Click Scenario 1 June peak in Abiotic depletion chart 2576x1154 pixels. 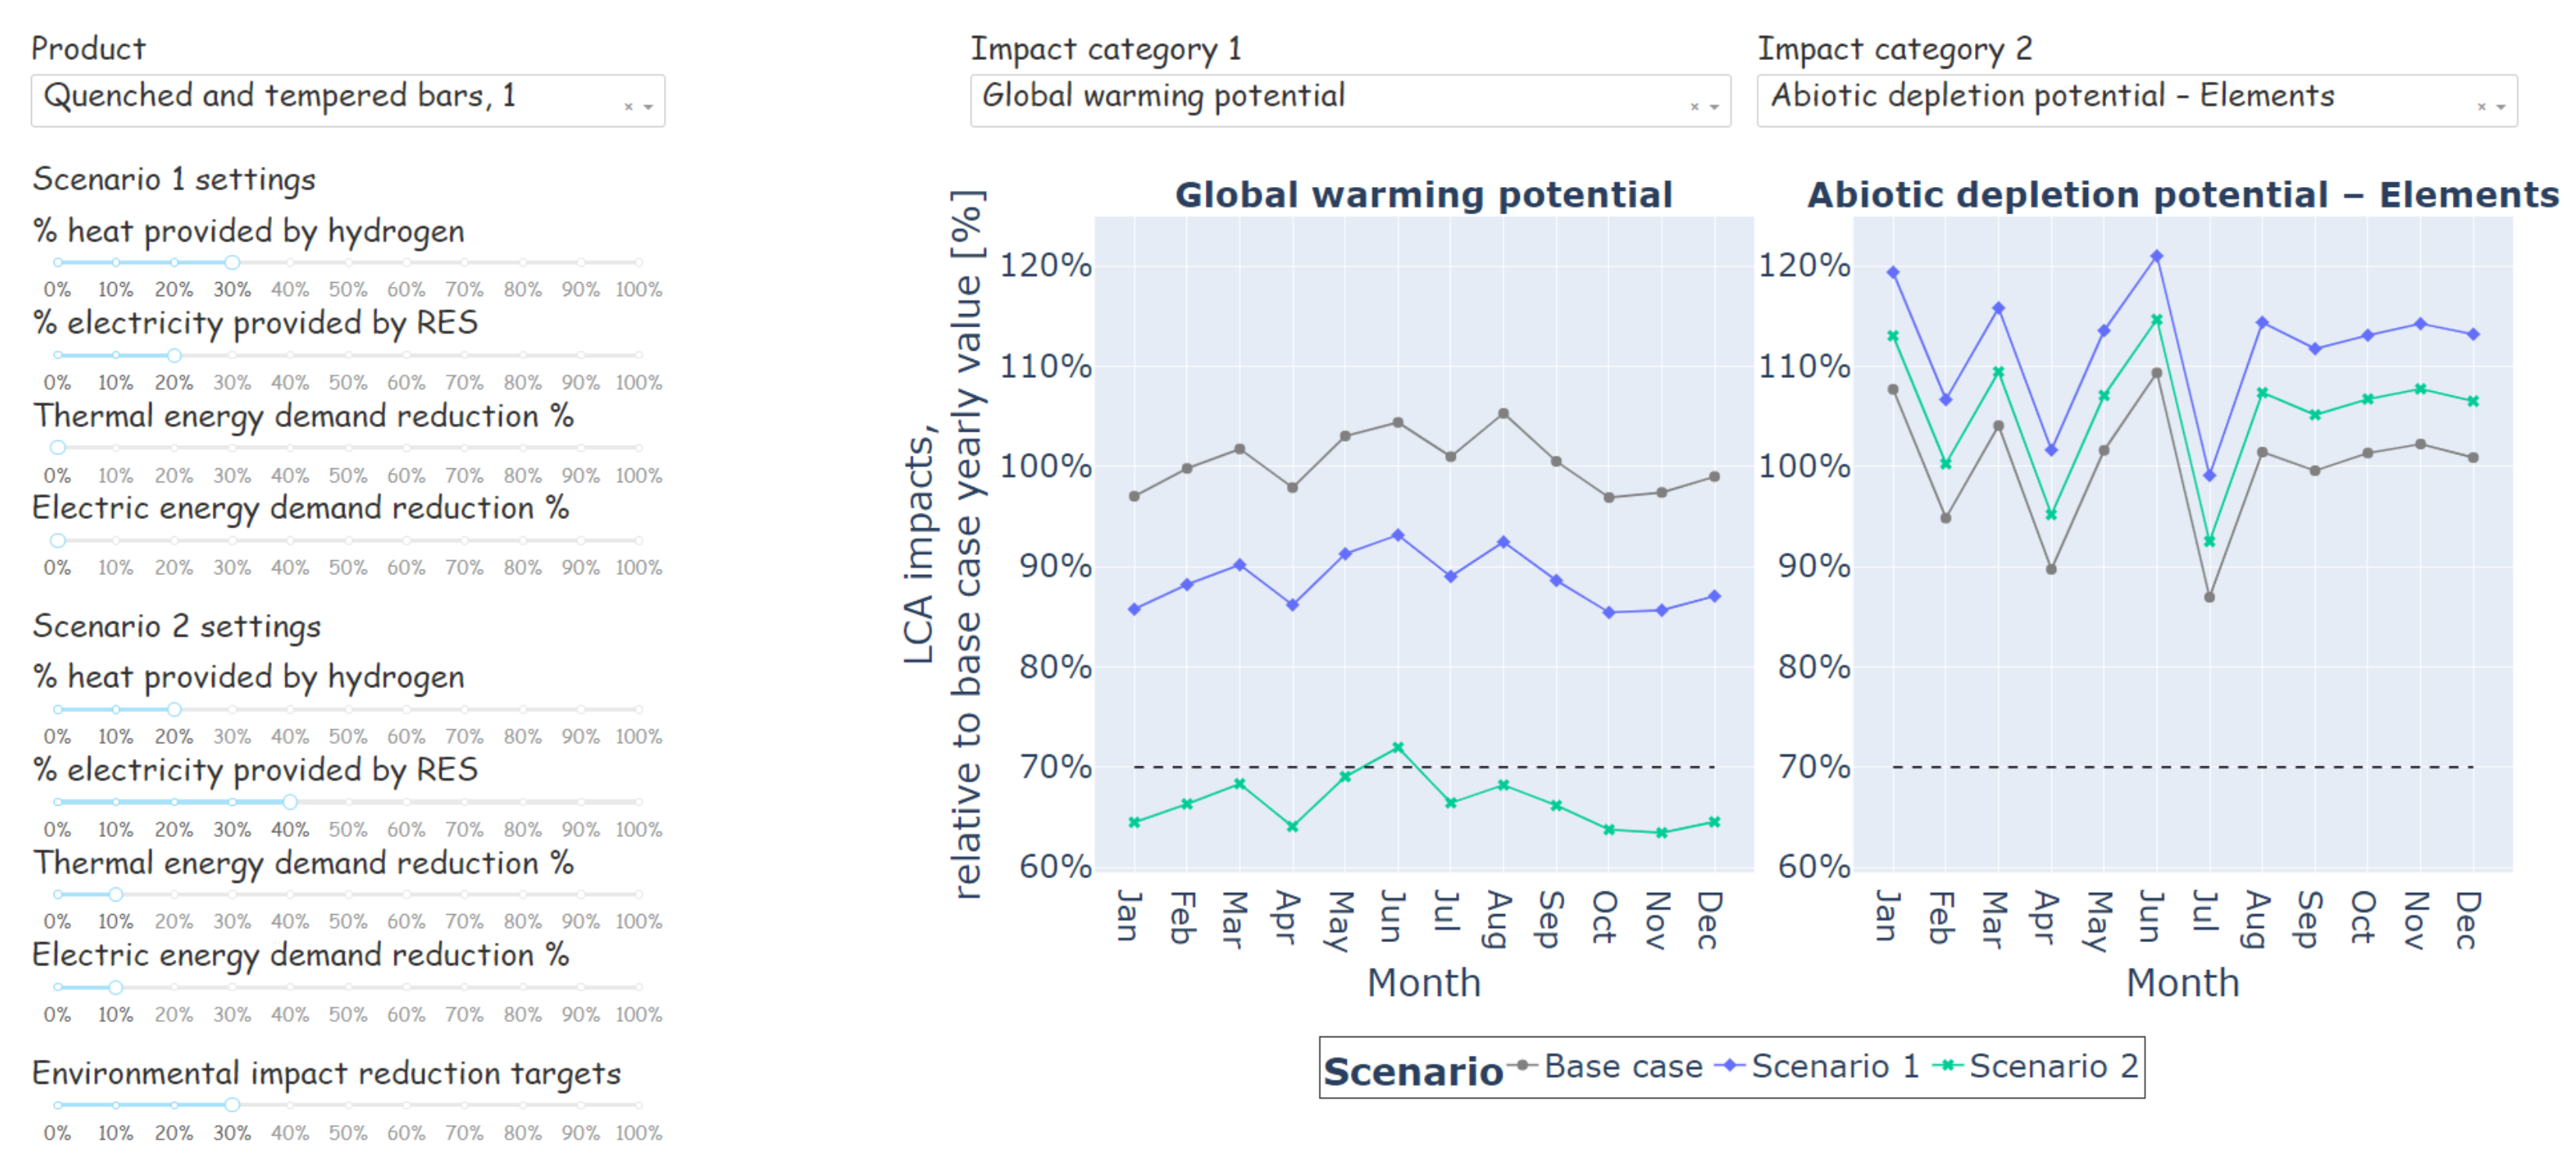(x=2157, y=257)
